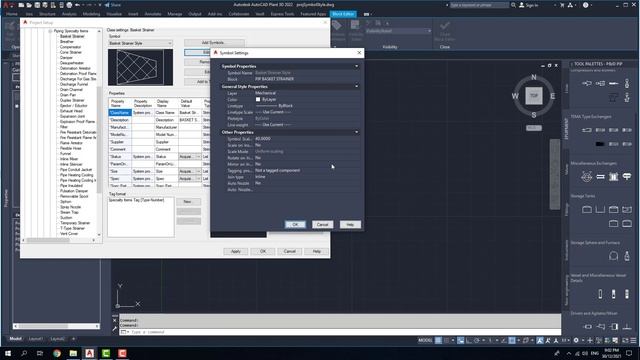
Task: Cancel the Symbol Settings dialog
Action: click(x=322, y=224)
